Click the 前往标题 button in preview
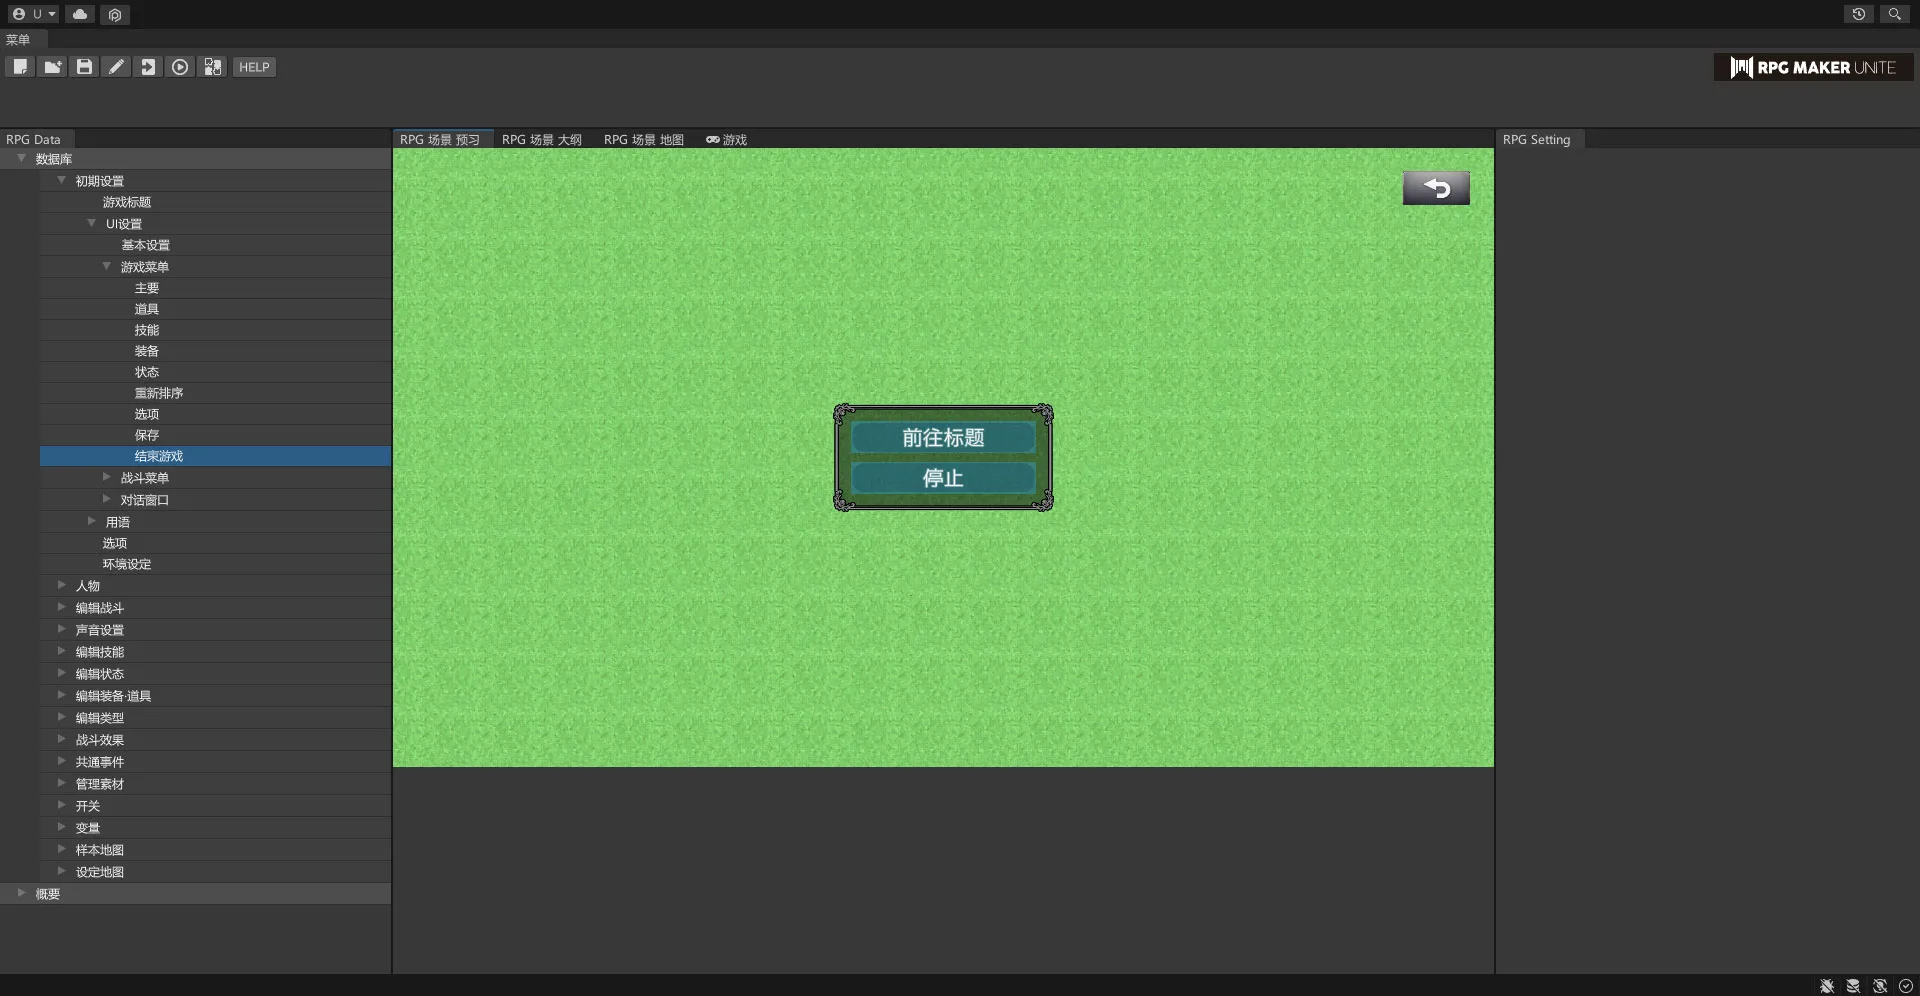 [x=942, y=438]
